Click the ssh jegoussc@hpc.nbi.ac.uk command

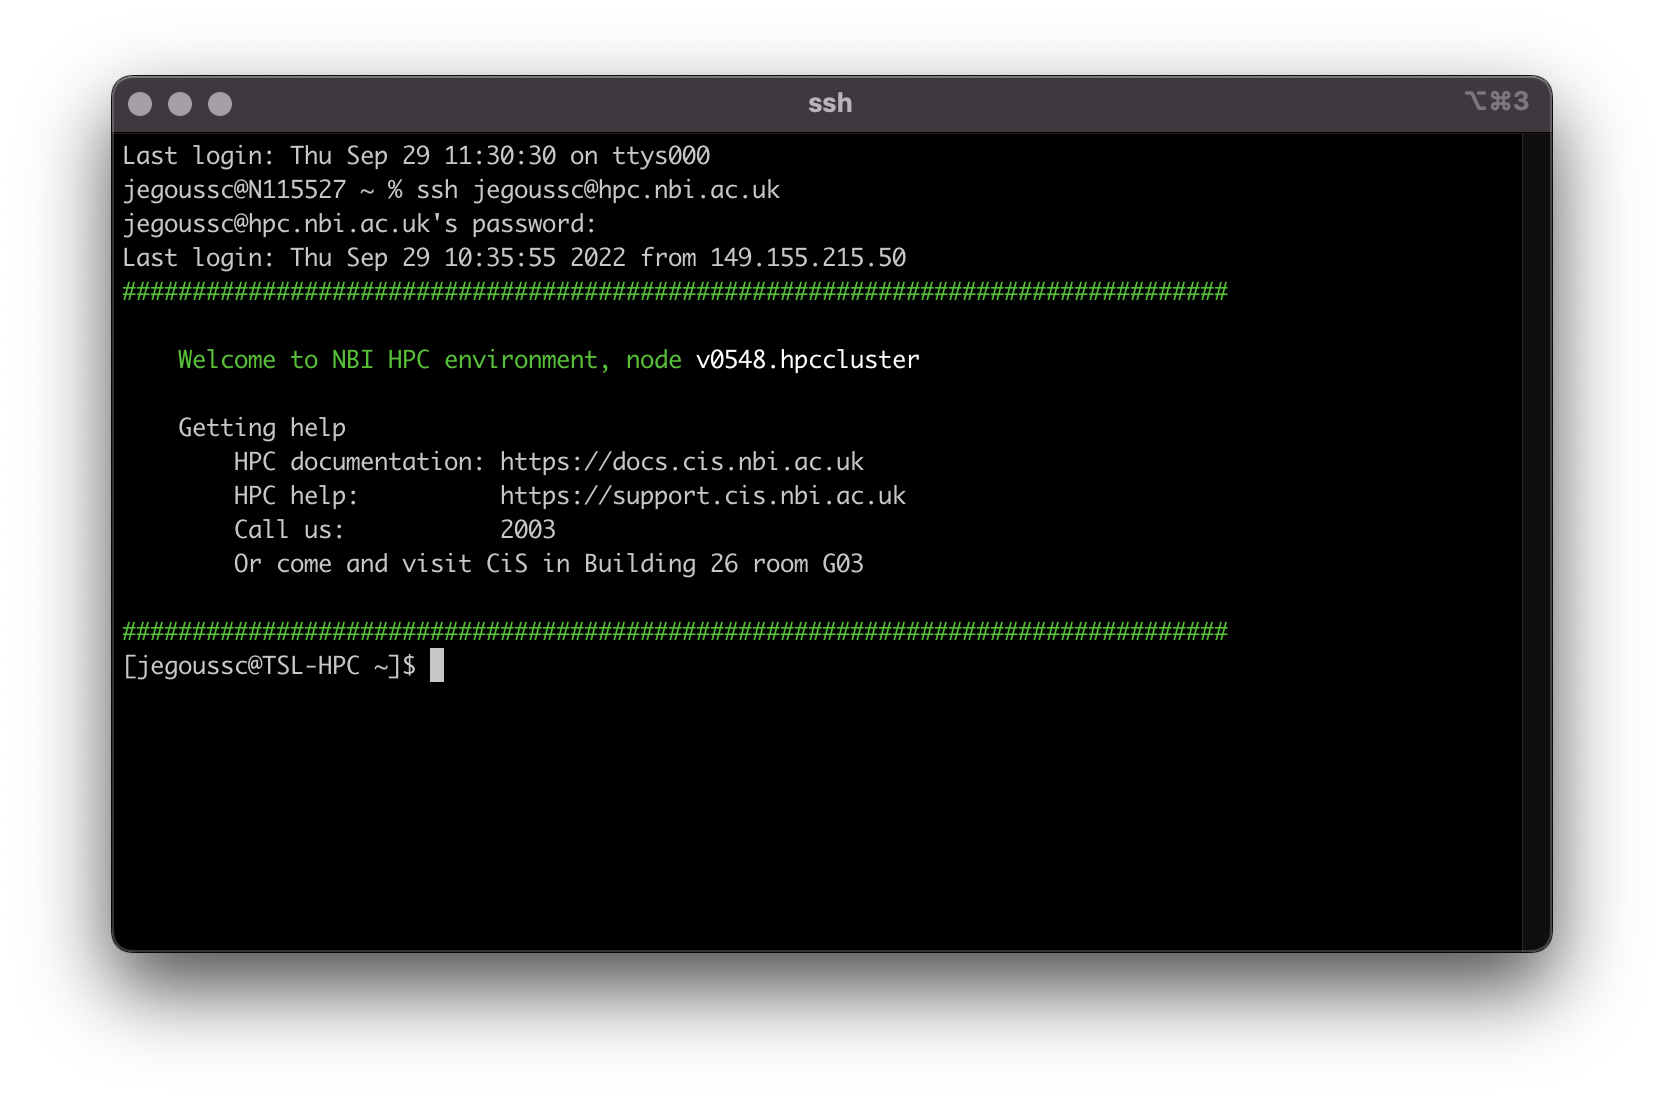point(597,190)
